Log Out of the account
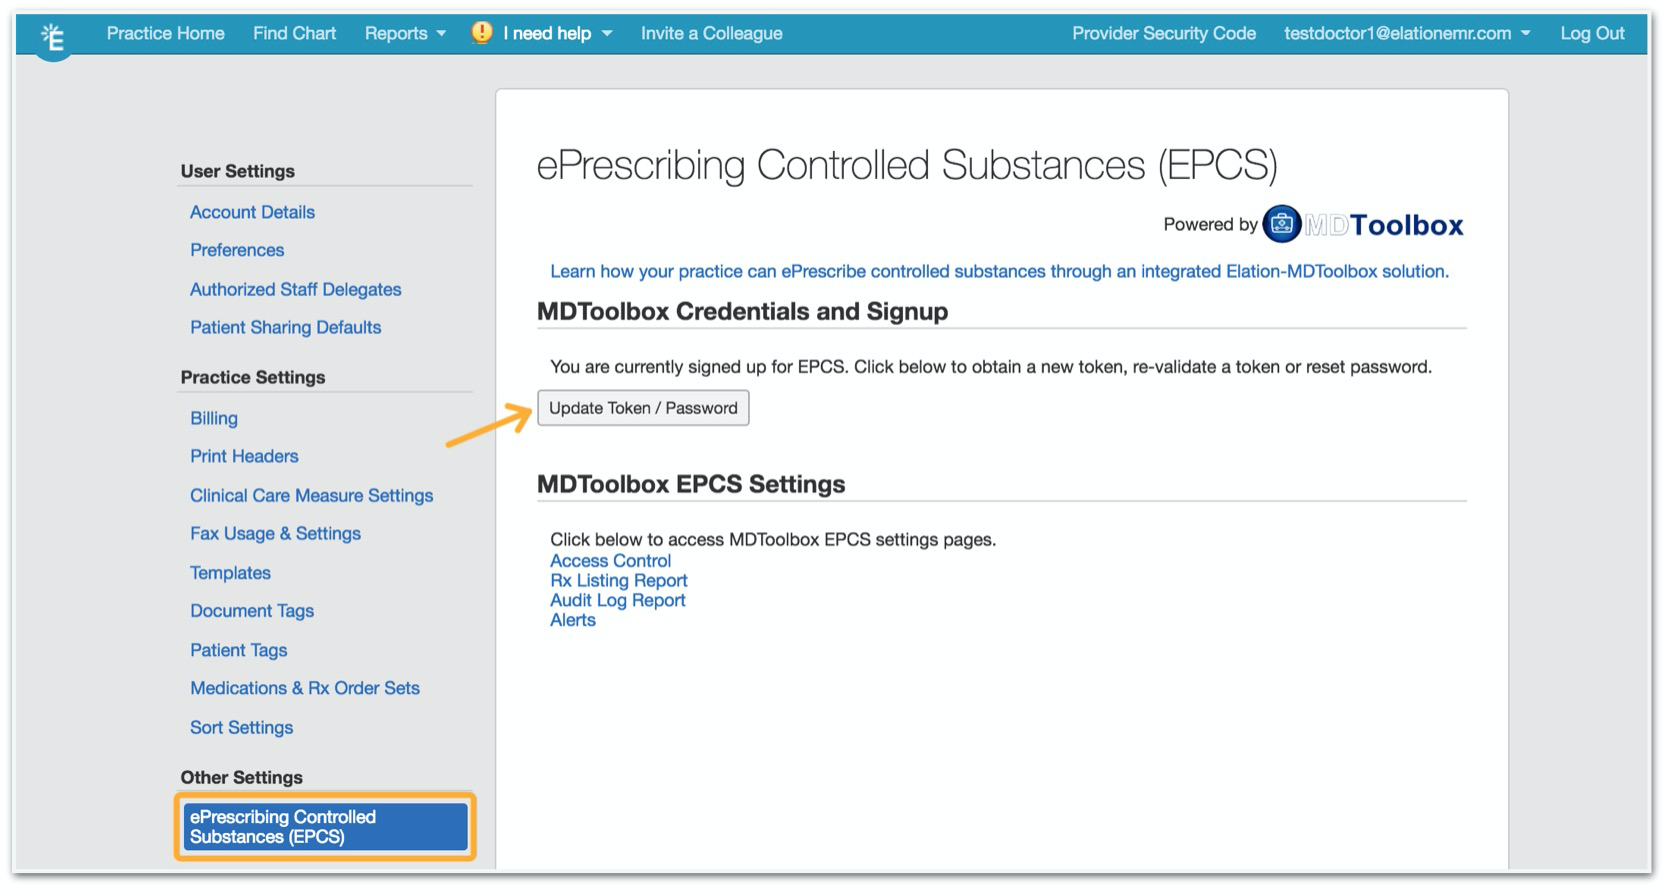Viewport: 1666px width, 890px height. click(1591, 34)
